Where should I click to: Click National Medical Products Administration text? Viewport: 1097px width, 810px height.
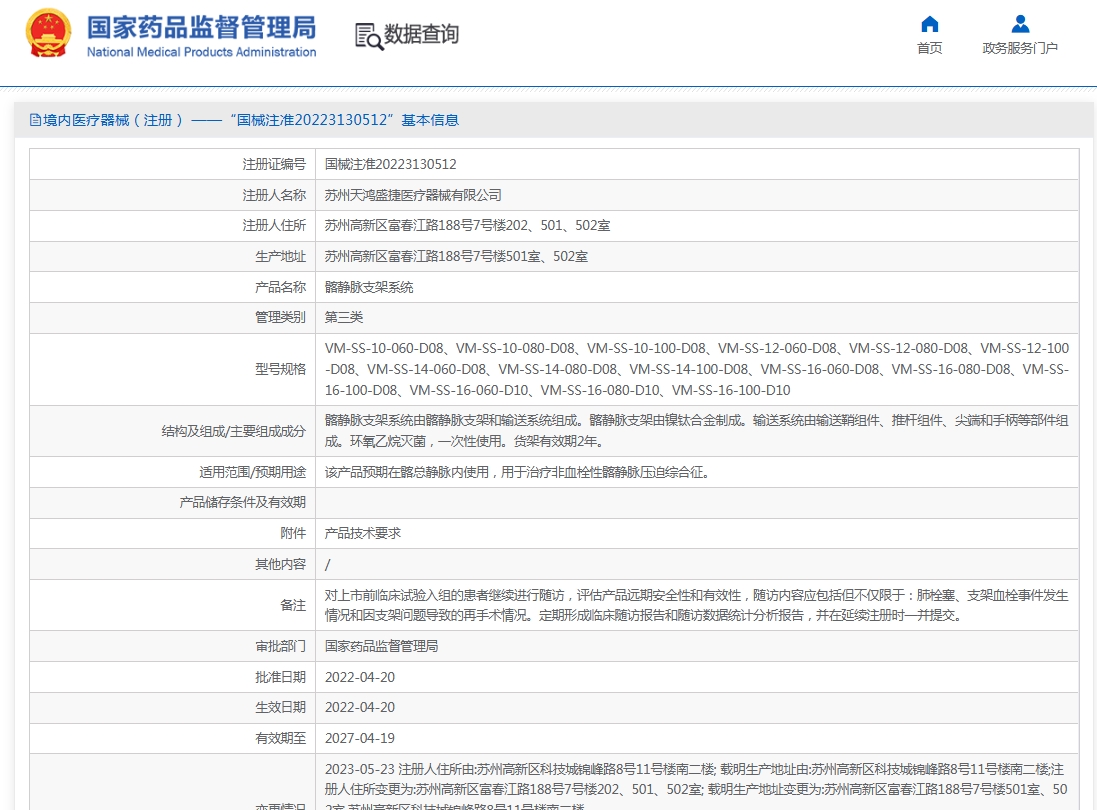click(x=201, y=52)
